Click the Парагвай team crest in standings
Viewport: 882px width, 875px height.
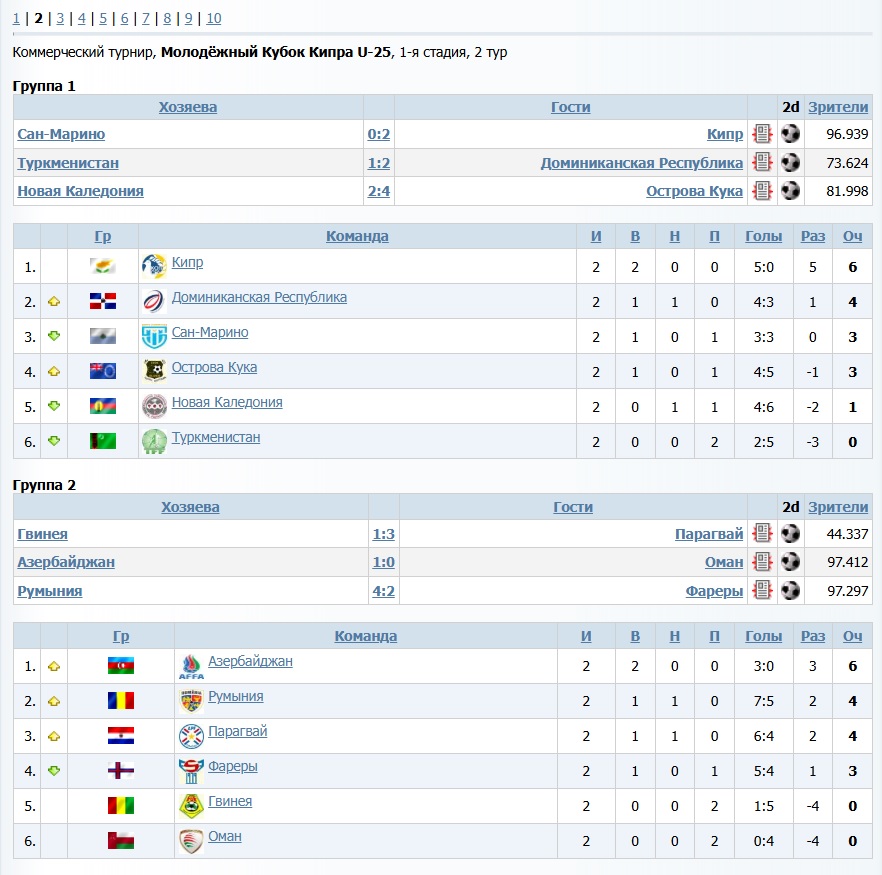pos(190,736)
